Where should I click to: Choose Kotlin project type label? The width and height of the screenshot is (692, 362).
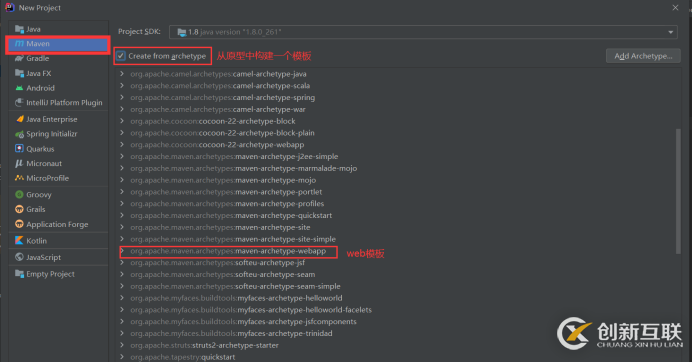pos(36,241)
